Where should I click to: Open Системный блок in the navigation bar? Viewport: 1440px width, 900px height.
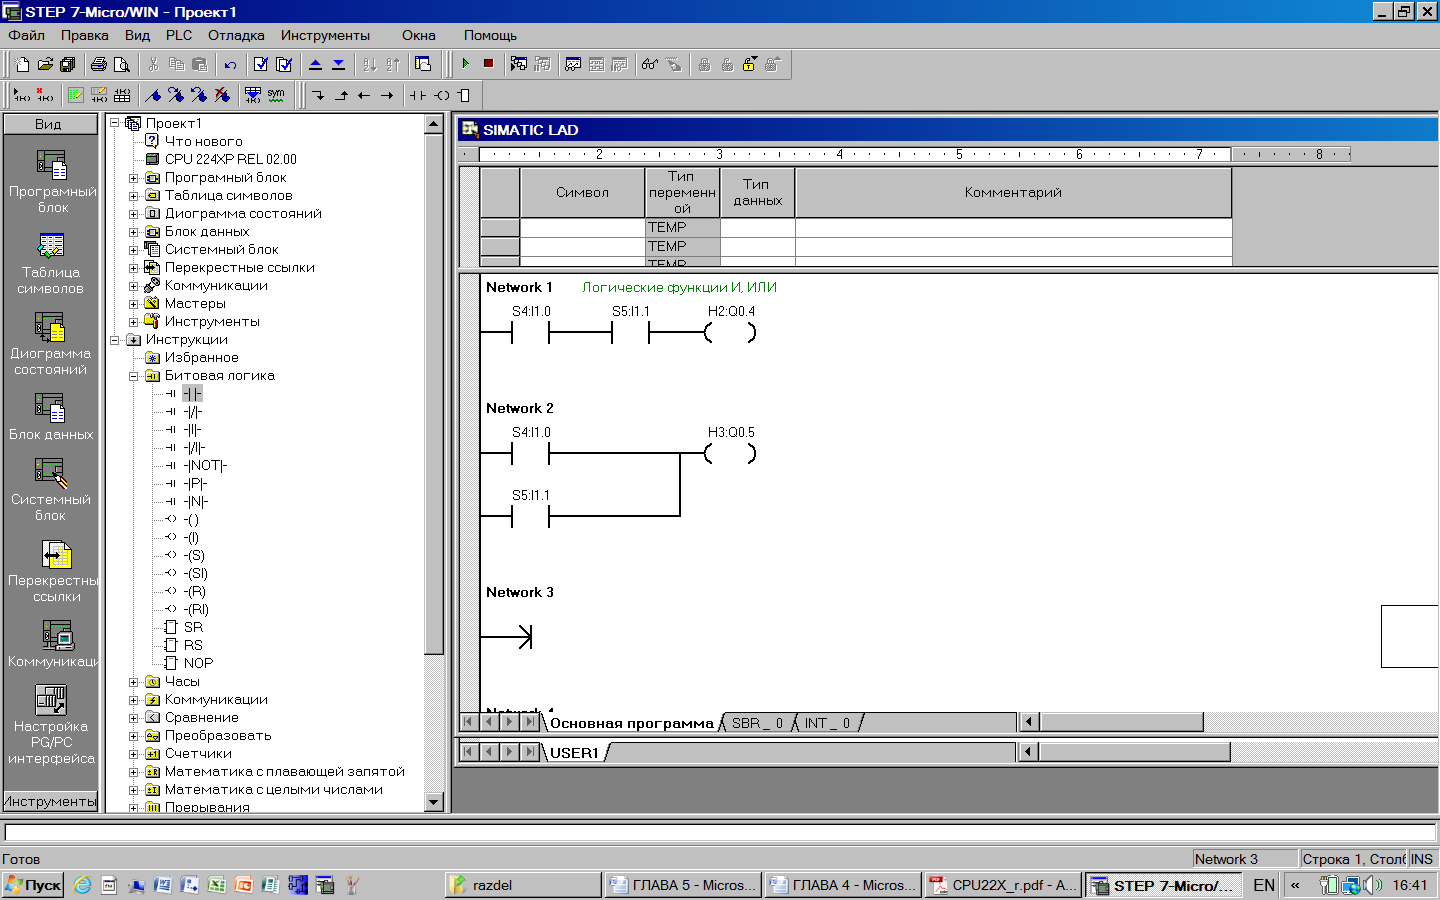[51, 490]
